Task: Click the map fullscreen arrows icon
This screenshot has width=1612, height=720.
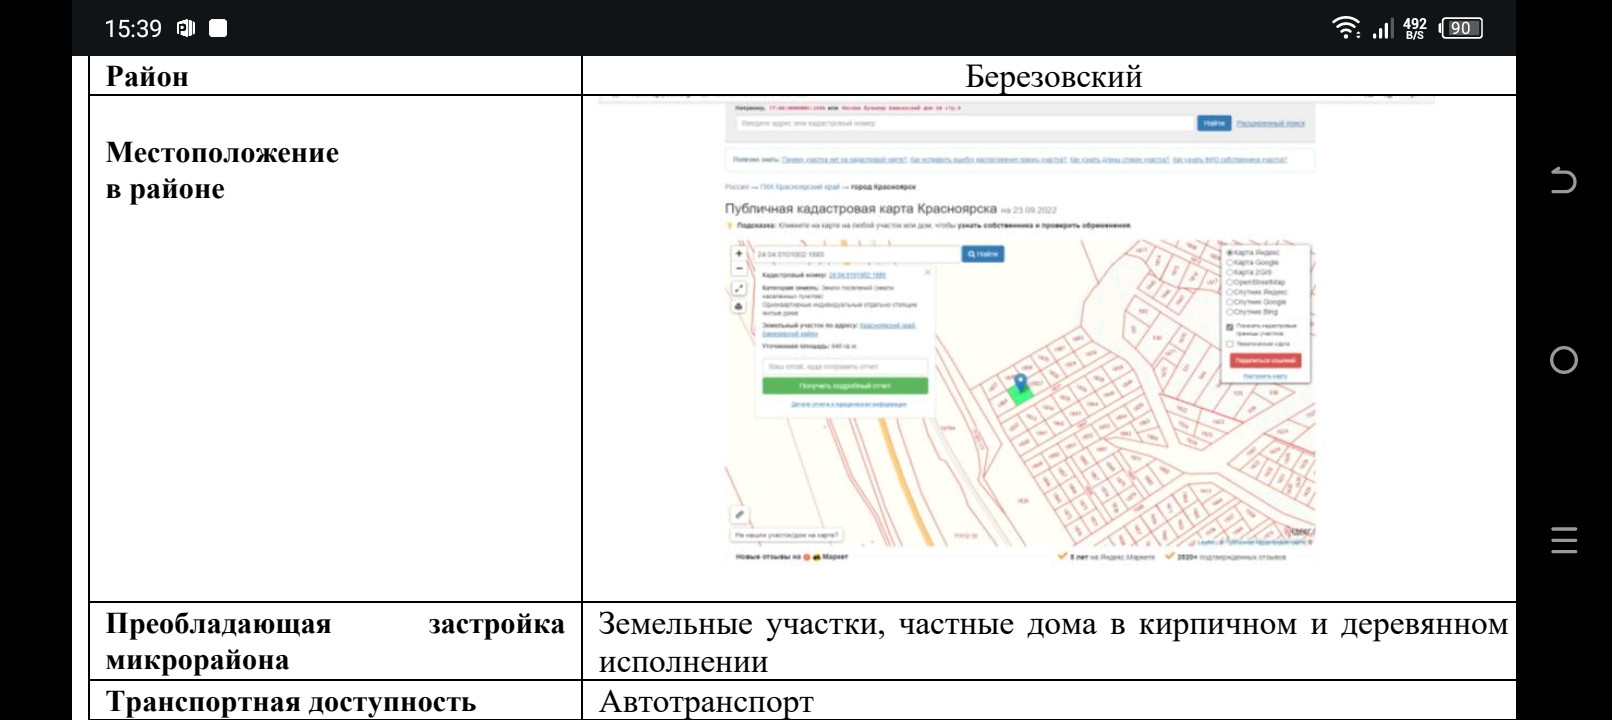Action: pos(739,288)
